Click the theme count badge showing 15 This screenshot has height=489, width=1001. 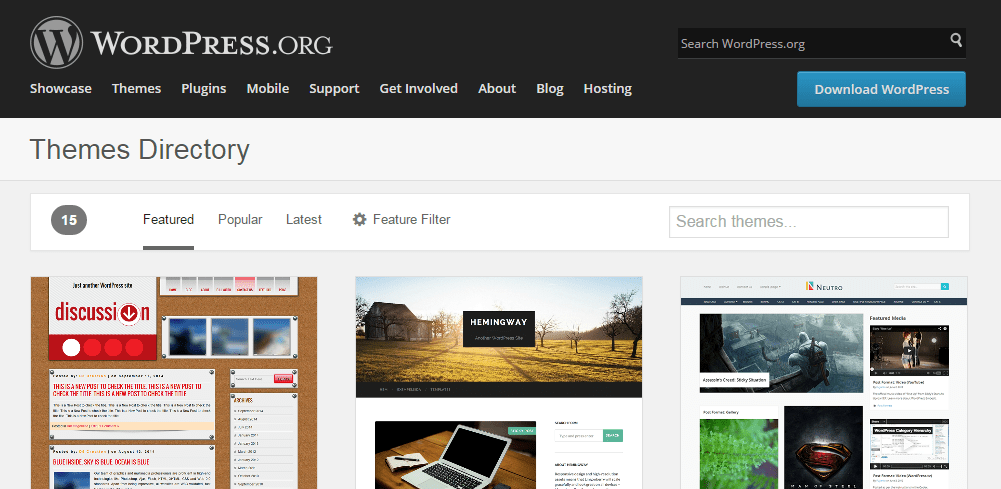pos(69,220)
